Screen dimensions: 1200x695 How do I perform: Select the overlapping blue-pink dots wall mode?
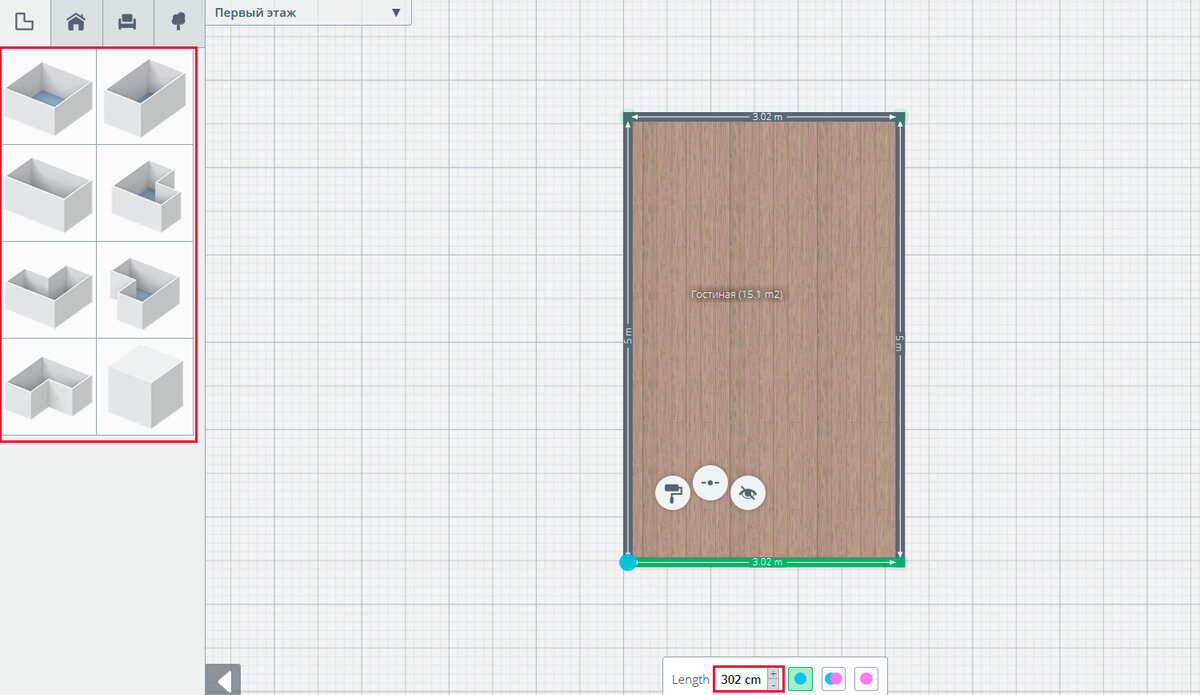[833, 679]
